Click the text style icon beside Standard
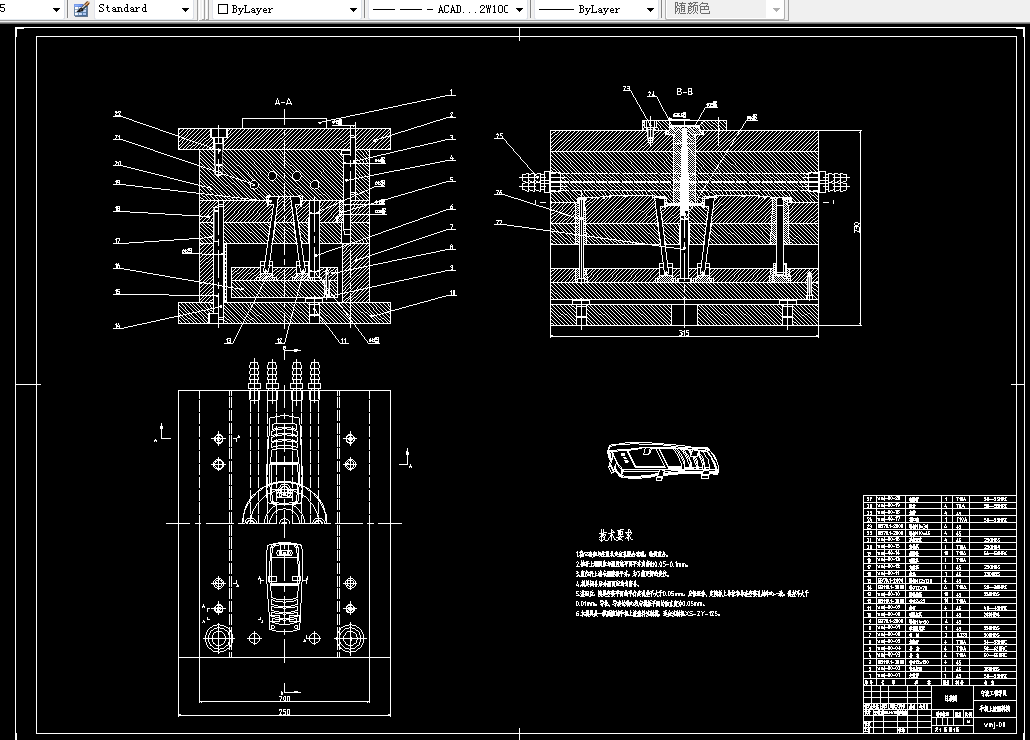Viewport: 1030px width, 740px height. [x=81, y=9]
